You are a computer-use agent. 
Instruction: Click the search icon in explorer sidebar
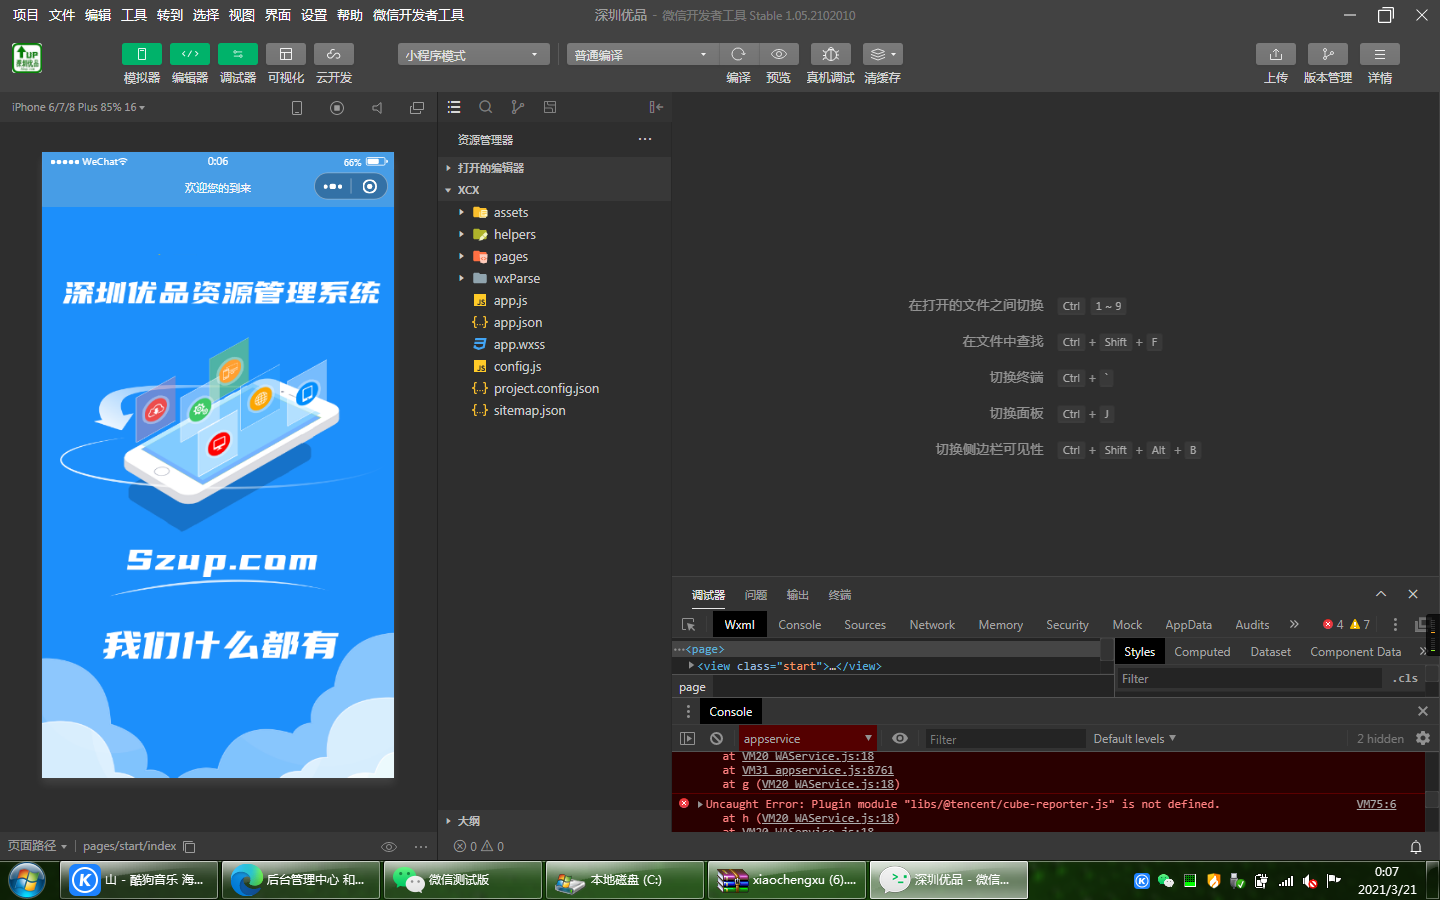click(x=486, y=107)
